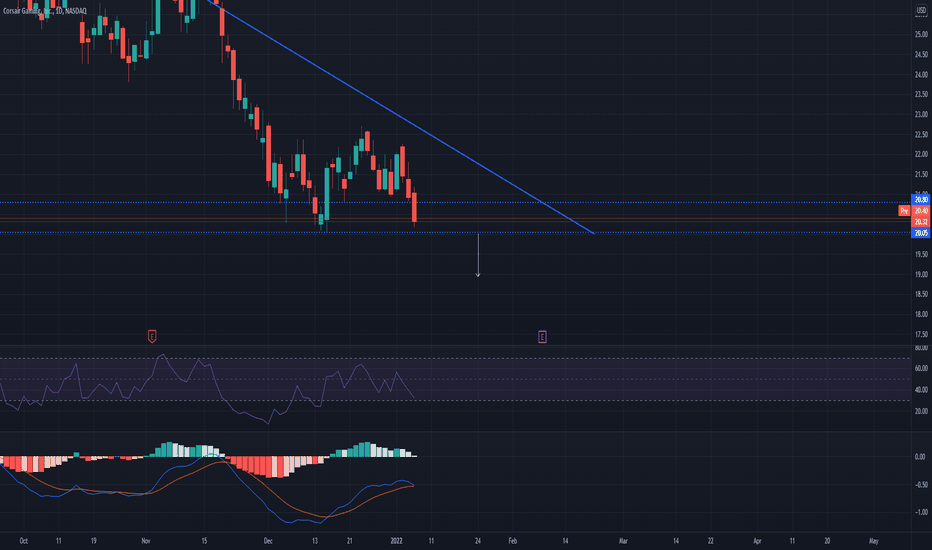Click the red past earnings E marker
The image size is (932, 550).
(152, 337)
